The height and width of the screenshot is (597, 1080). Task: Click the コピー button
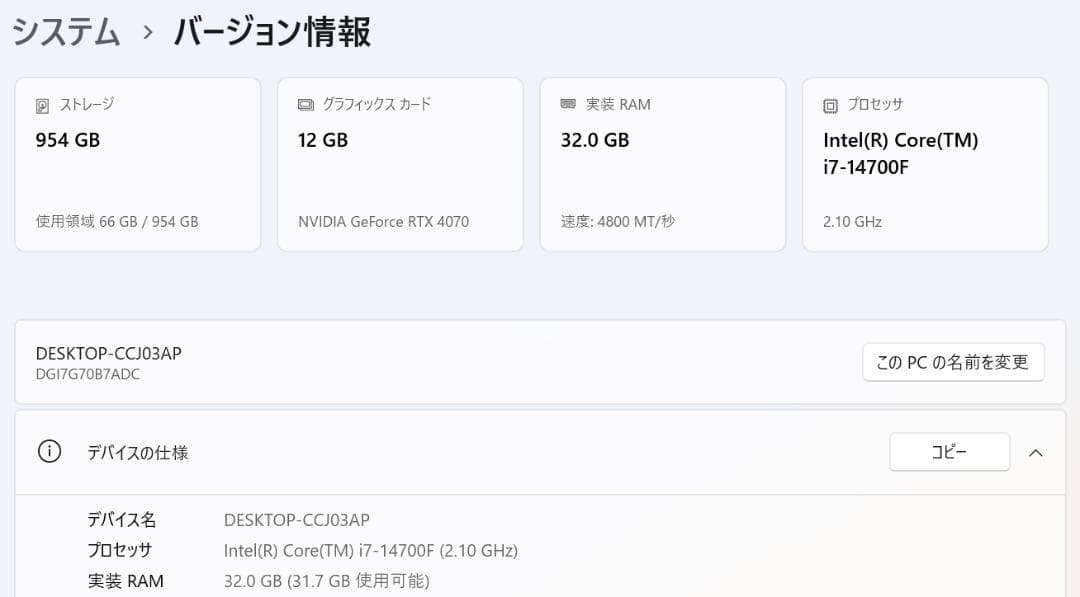click(948, 451)
